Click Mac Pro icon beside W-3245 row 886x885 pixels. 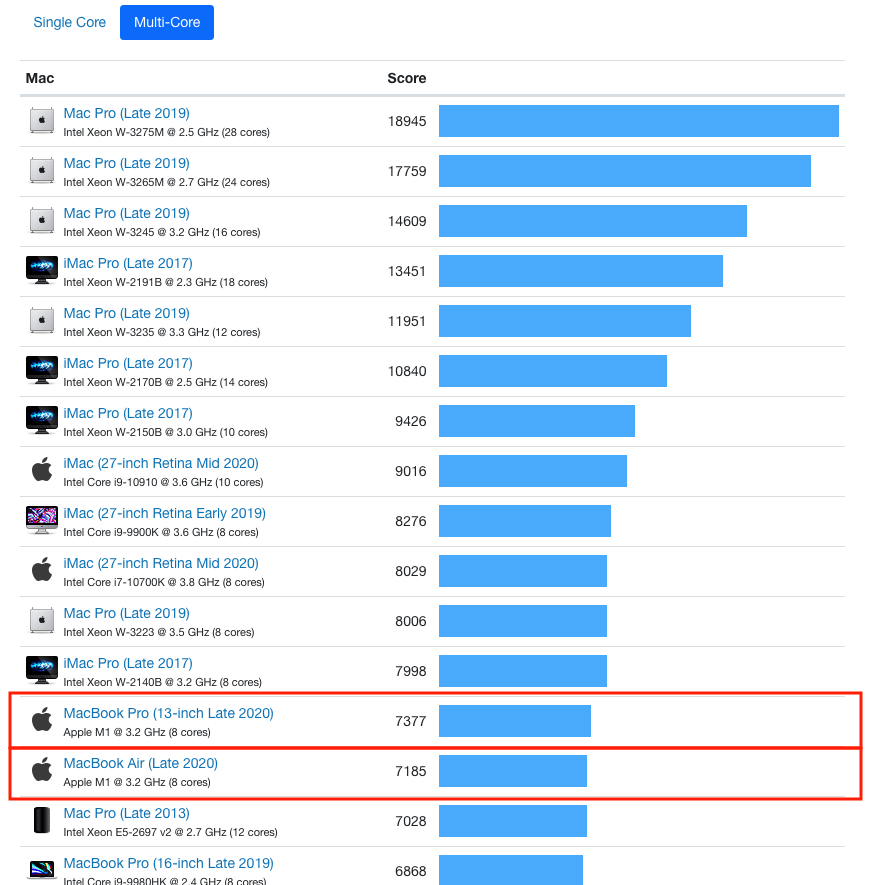42,220
